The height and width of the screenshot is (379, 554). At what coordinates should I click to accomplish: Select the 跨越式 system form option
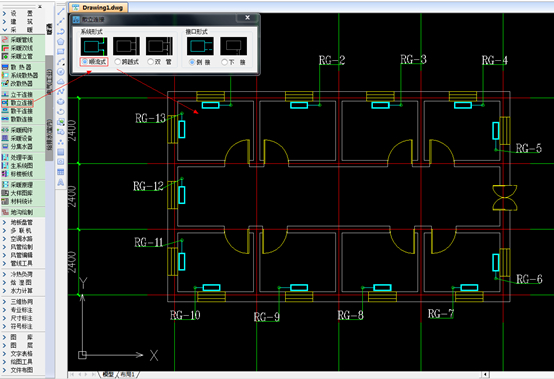(127, 62)
